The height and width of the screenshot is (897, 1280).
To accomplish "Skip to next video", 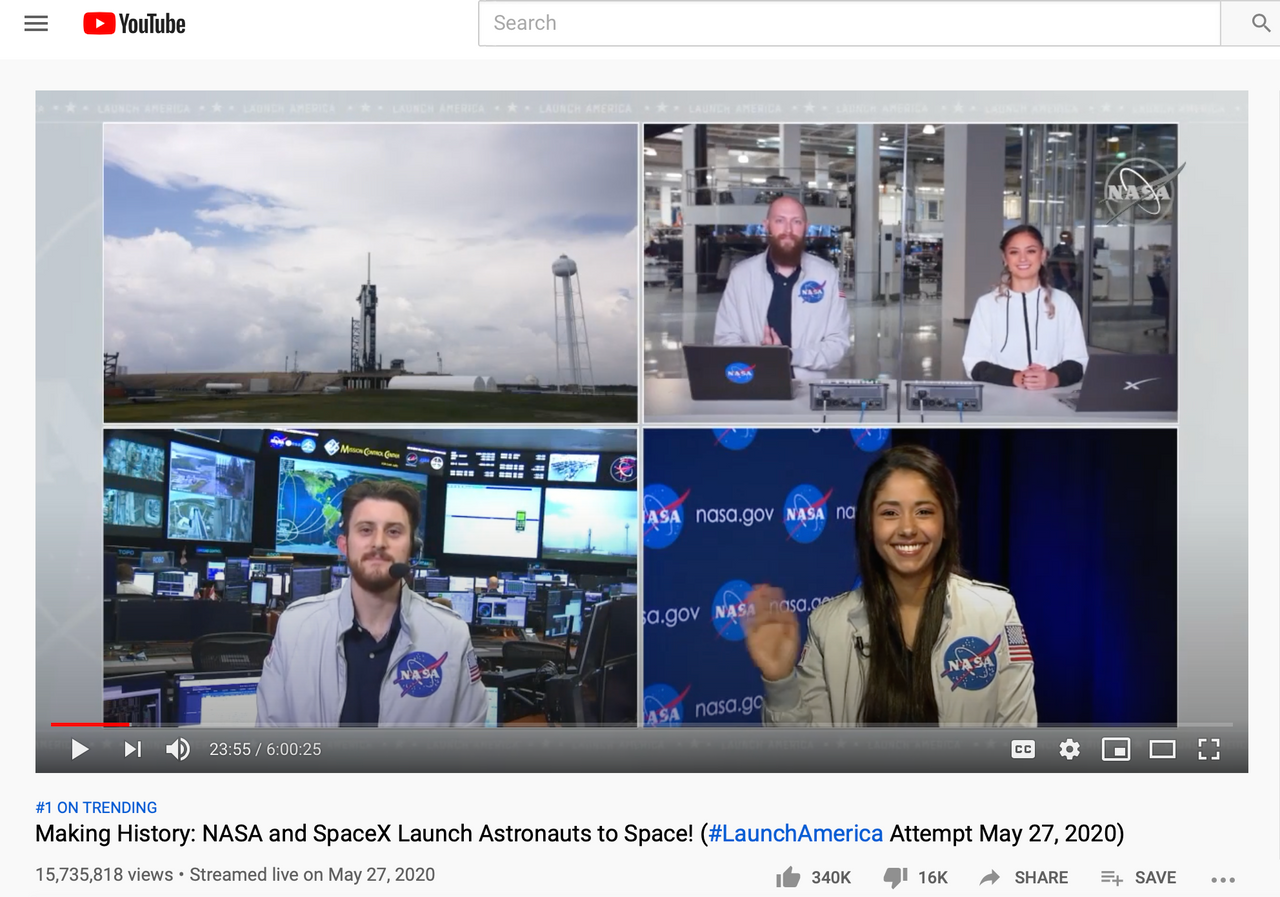I will click(x=132, y=749).
